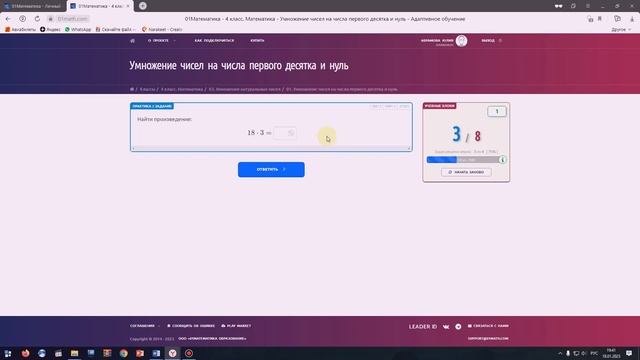This screenshot has width=640, height=360.
Task: Click the red screen recorder taskbar icon
Action: pos(189,353)
